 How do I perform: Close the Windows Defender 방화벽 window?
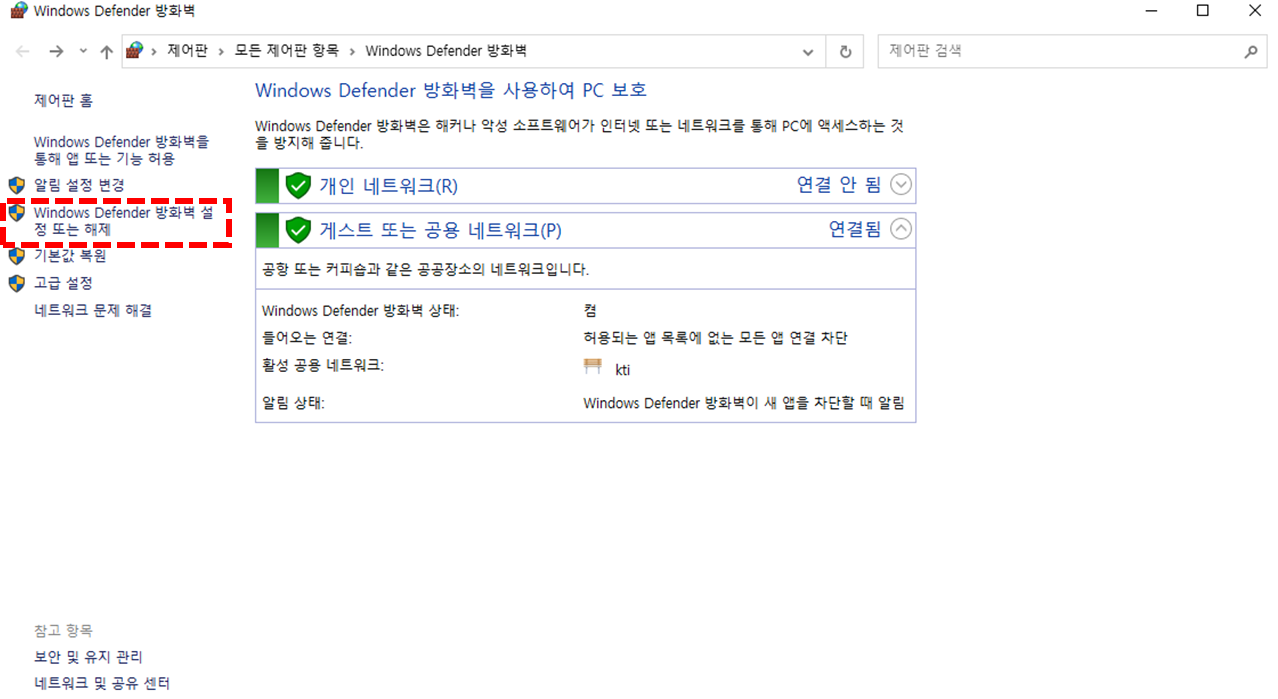[1254, 11]
